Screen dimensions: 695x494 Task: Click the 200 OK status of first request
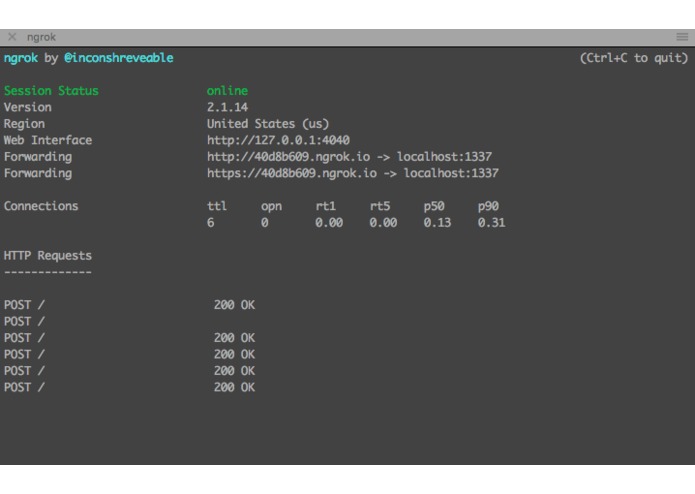pos(234,305)
